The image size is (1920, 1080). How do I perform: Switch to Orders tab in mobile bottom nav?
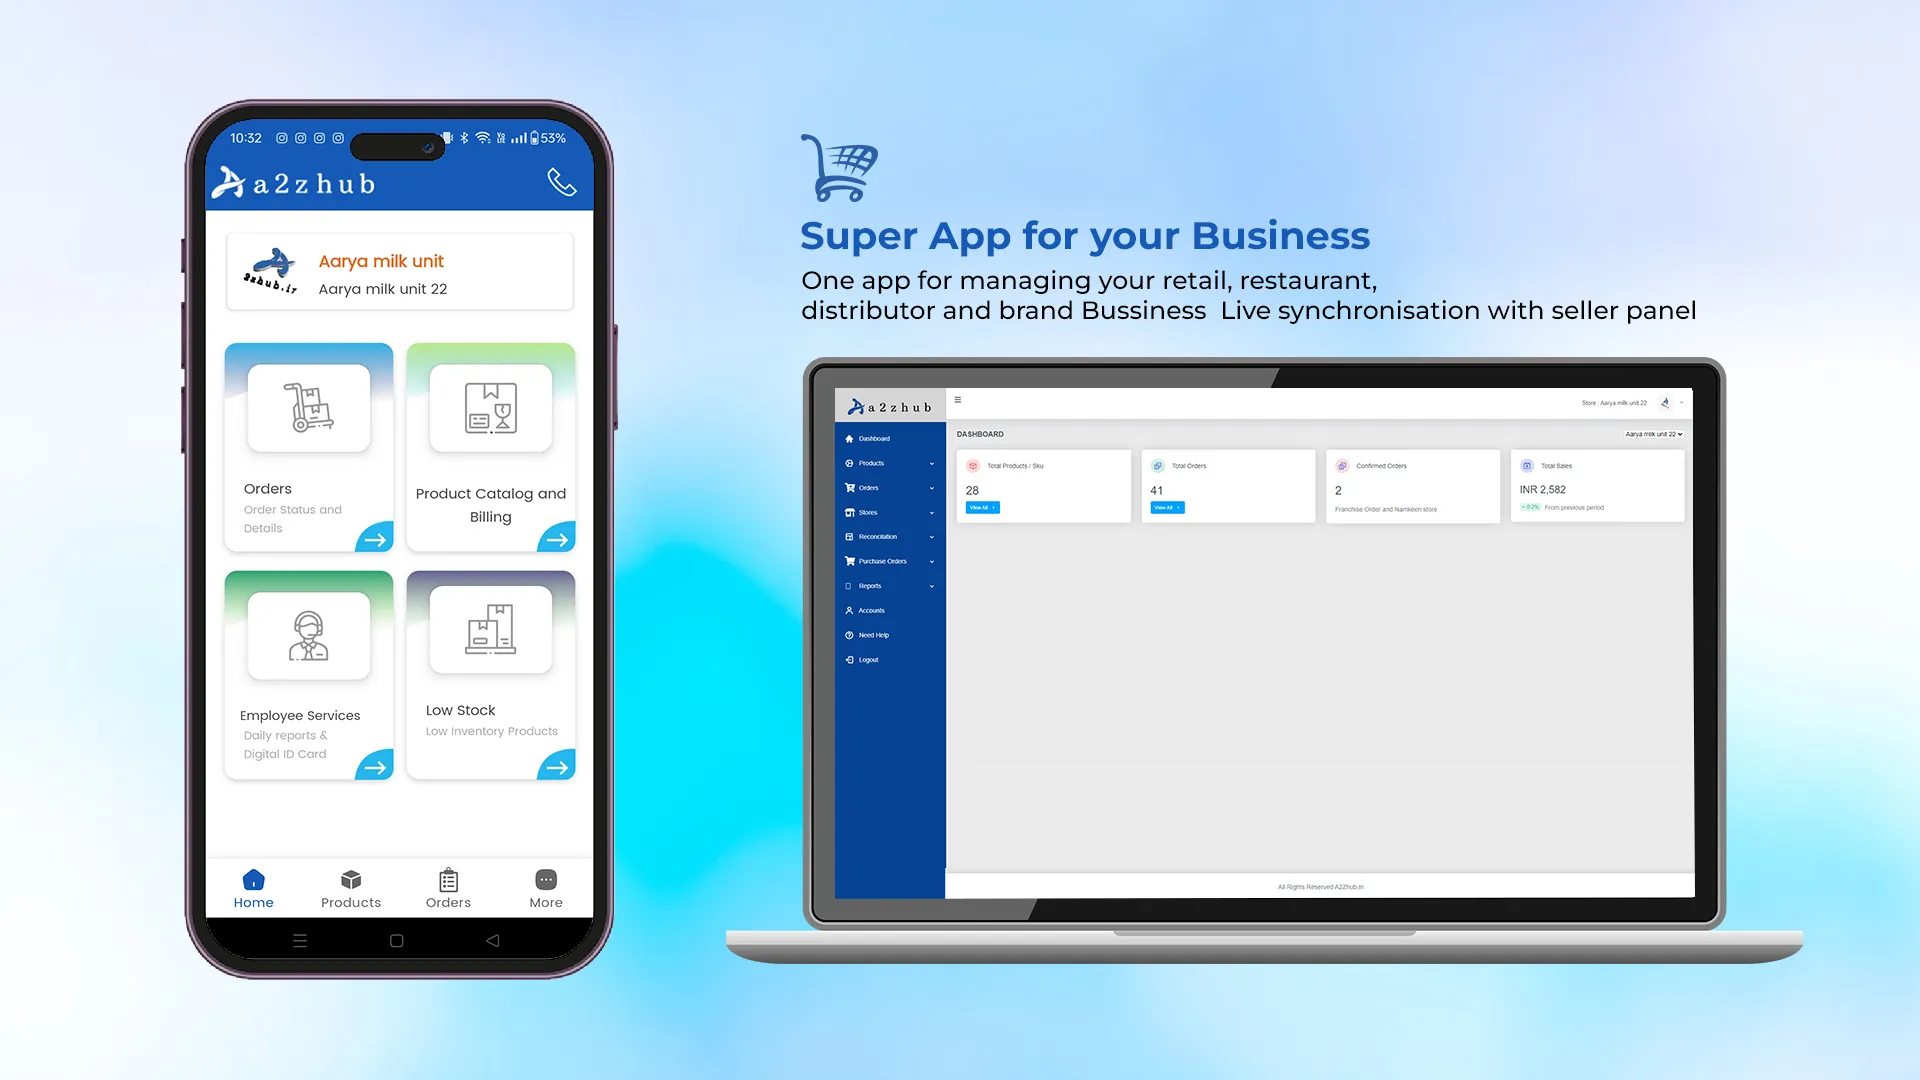pyautogui.click(x=447, y=886)
